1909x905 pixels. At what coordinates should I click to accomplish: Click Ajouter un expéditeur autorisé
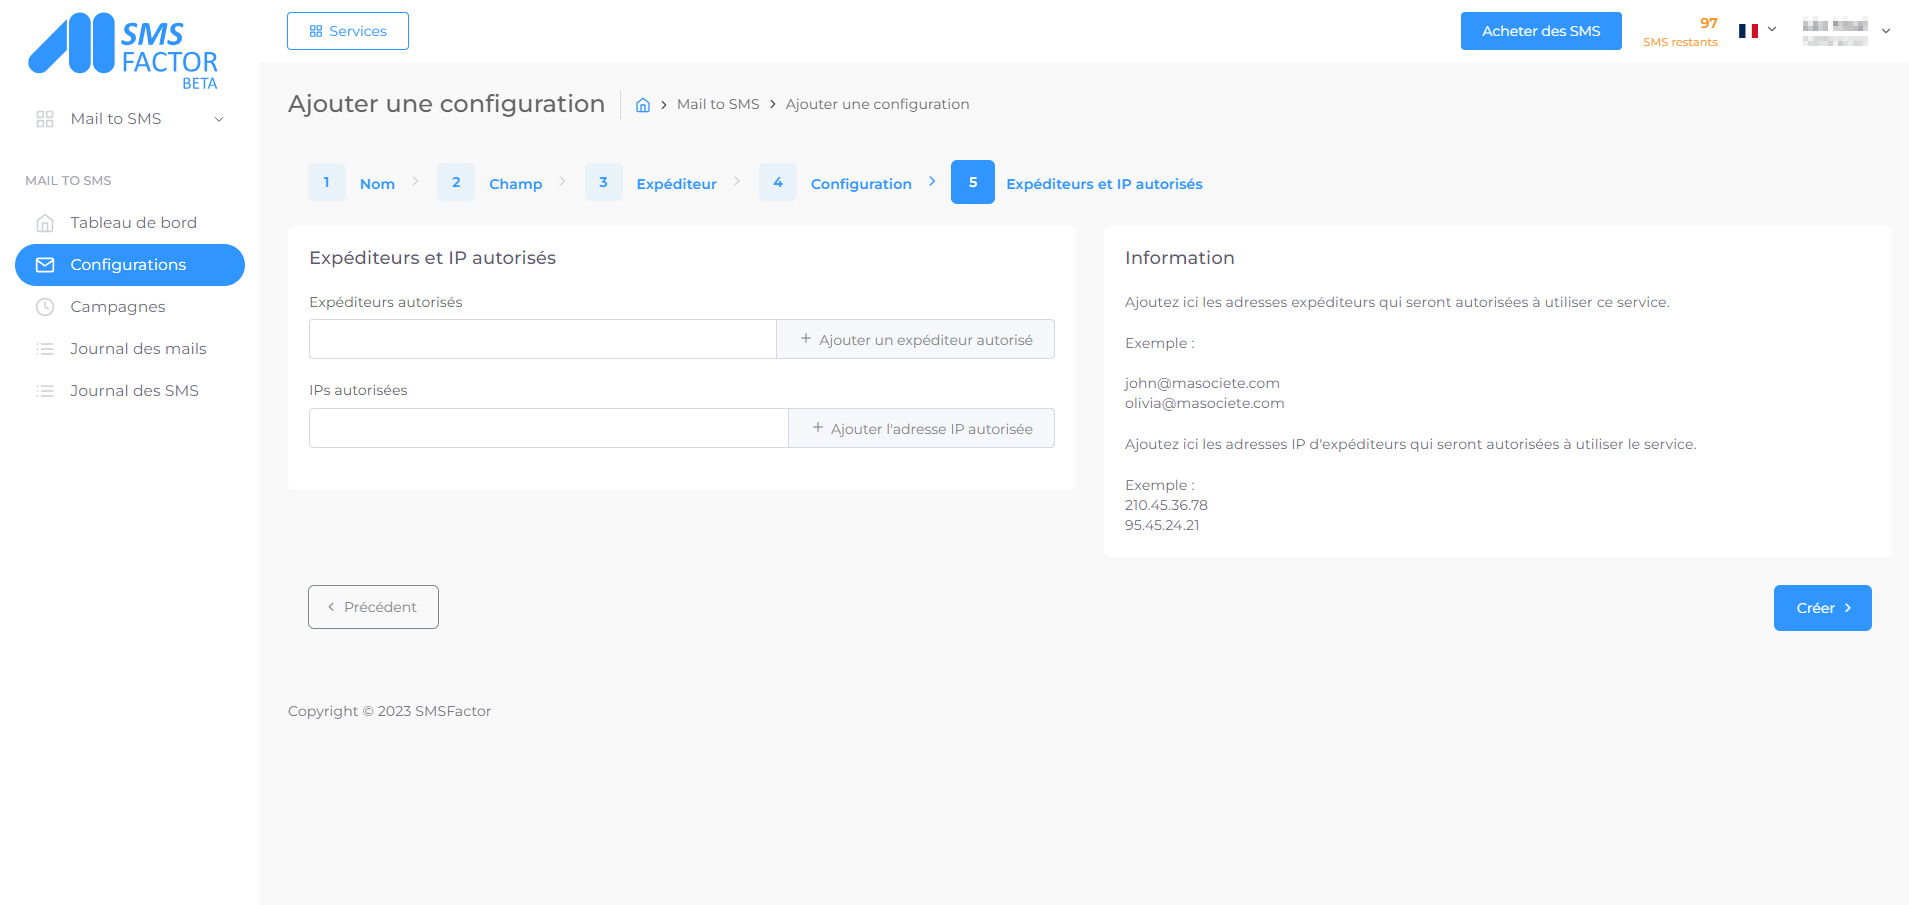click(x=915, y=340)
